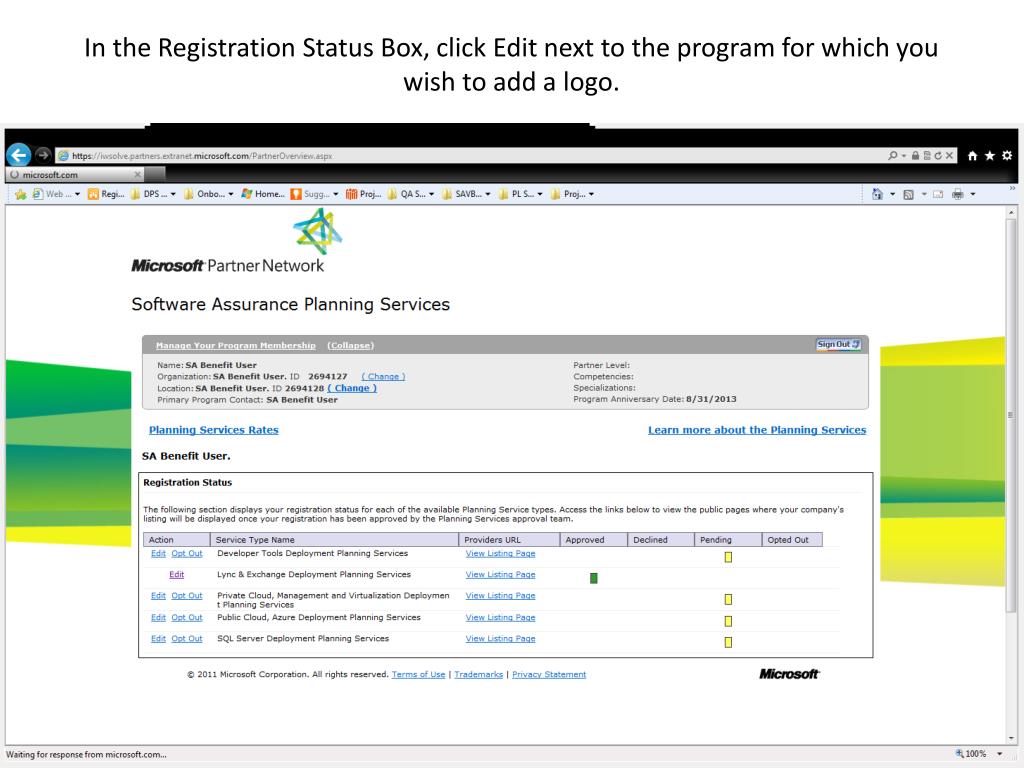Image resolution: width=1024 pixels, height=768 pixels.
Task: Expand the zoom level dropdown arrow
Action: (x=999, y=754)
